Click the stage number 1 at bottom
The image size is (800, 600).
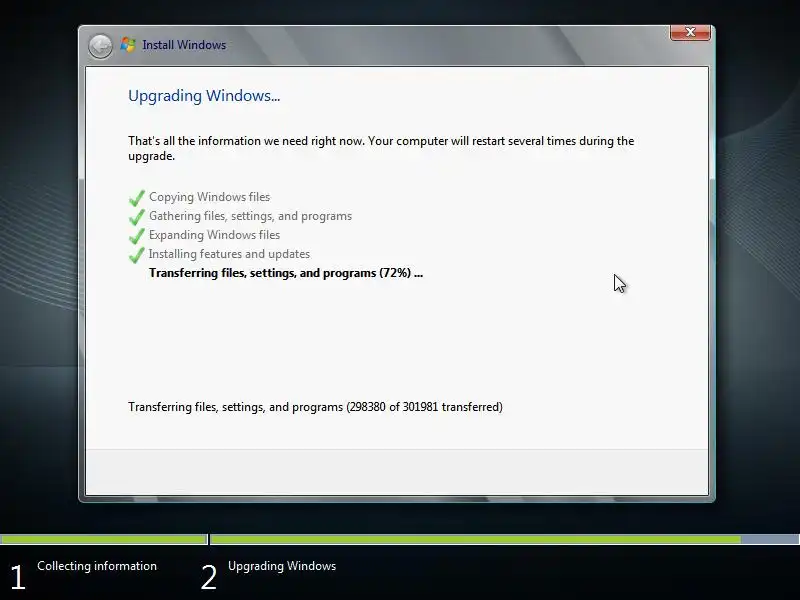(18, 577)
